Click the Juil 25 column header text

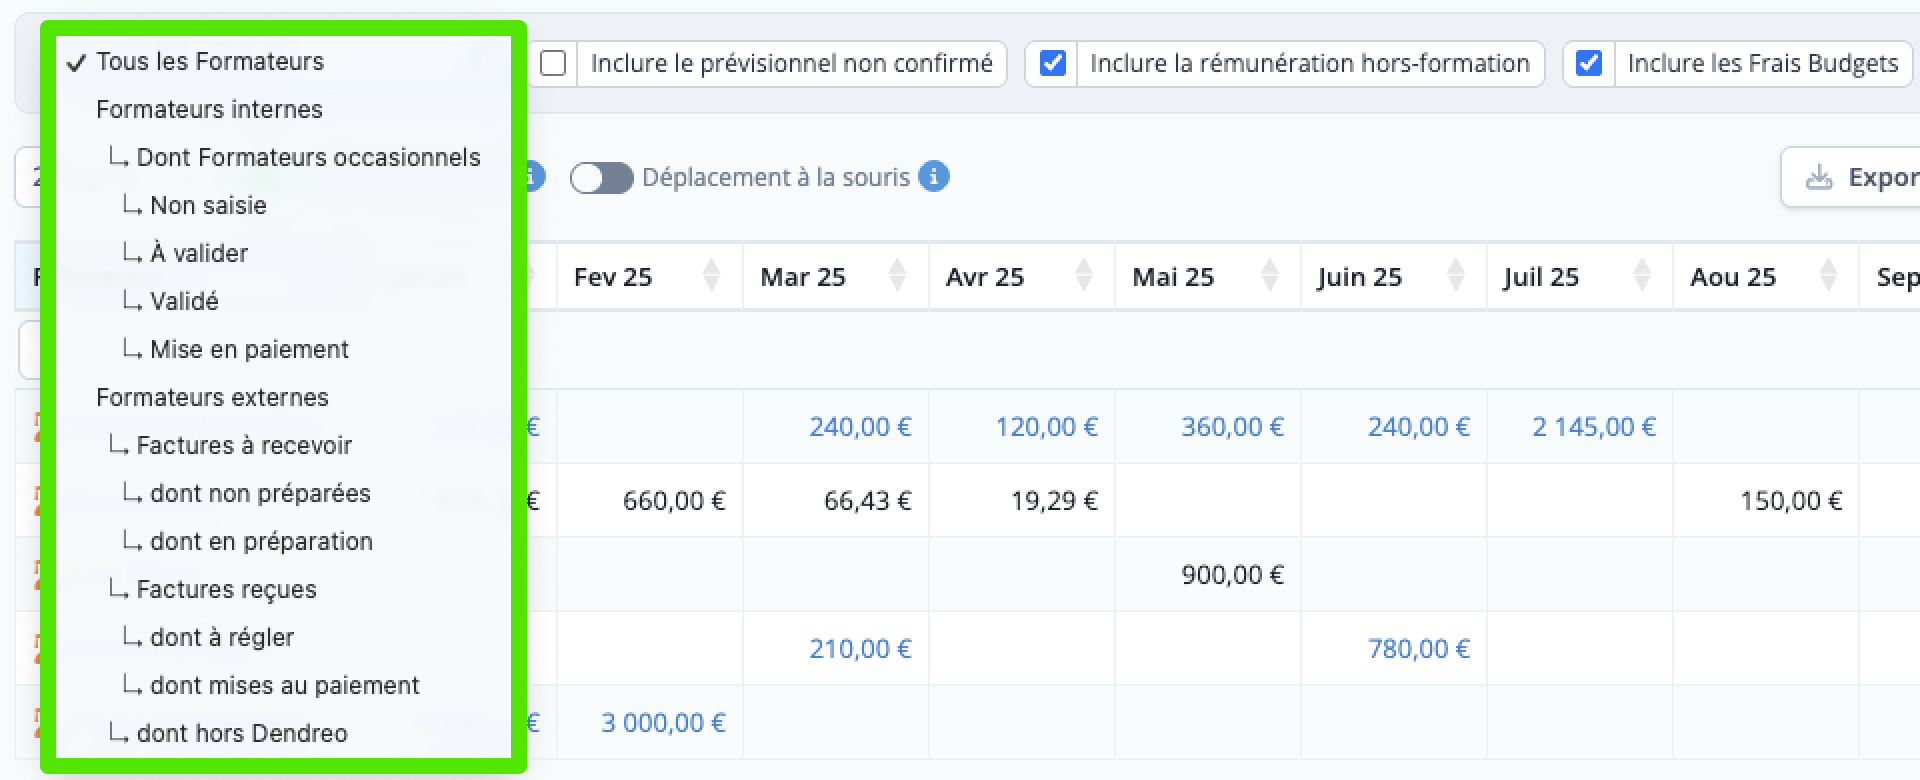tap(1541, 277)
